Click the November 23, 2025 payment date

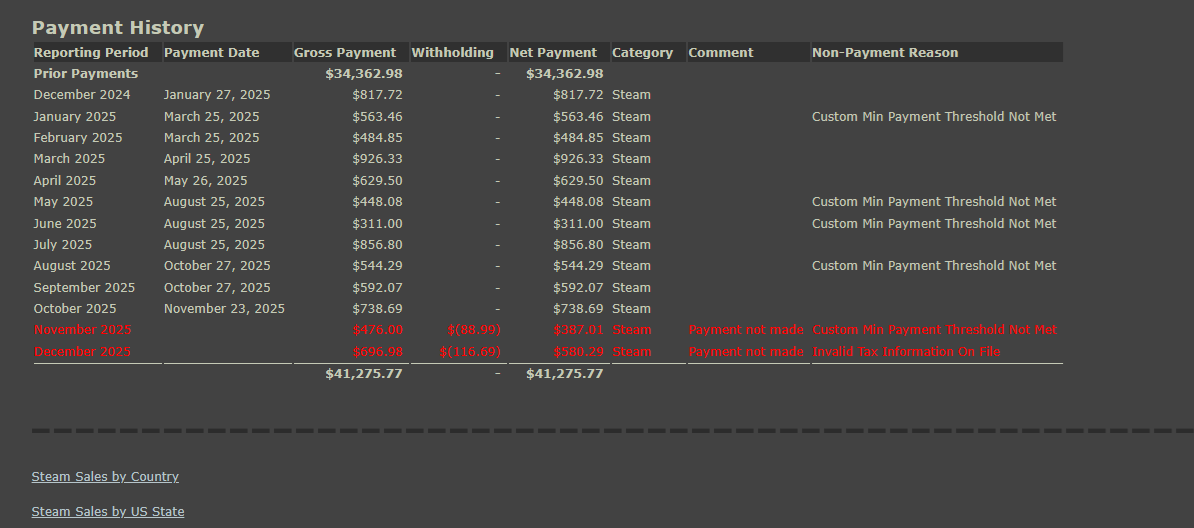click(x=224, y=309)
